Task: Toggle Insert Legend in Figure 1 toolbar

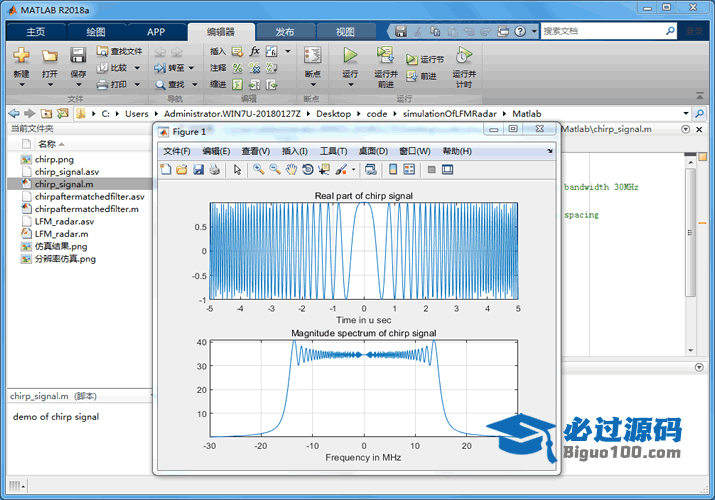Action: [409, 170]
